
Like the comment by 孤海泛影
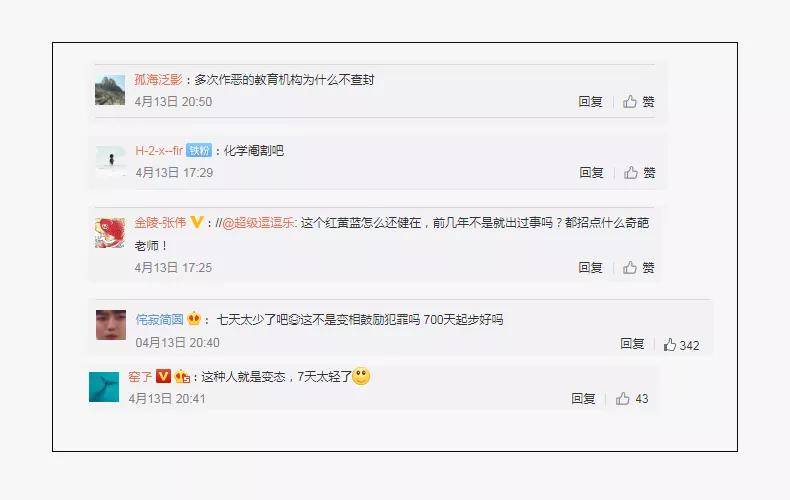(x=638, y=102)
